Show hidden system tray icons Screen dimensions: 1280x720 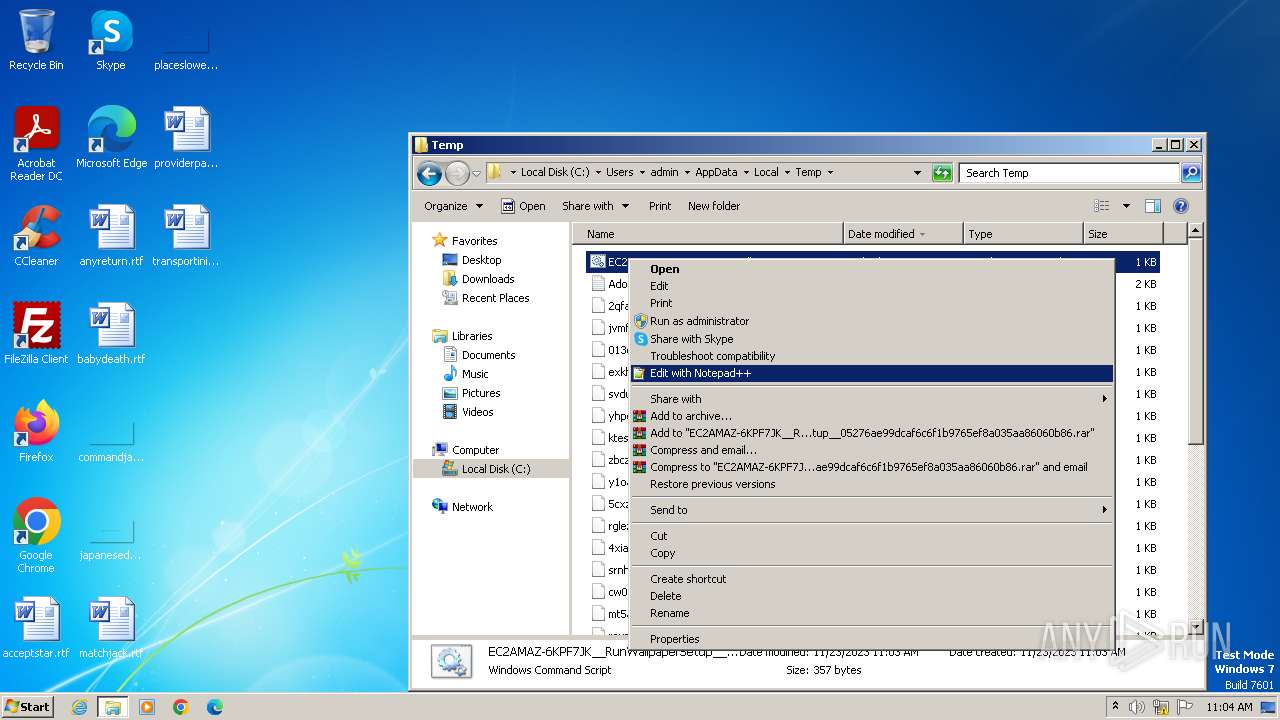pos(1115,707)
